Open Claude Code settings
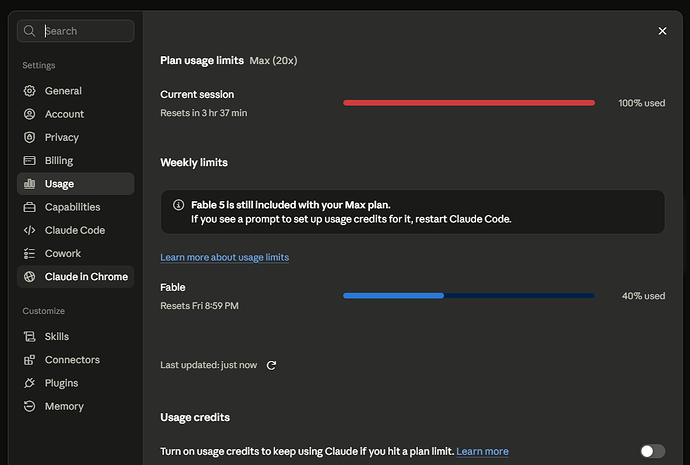 pos(76,230)
